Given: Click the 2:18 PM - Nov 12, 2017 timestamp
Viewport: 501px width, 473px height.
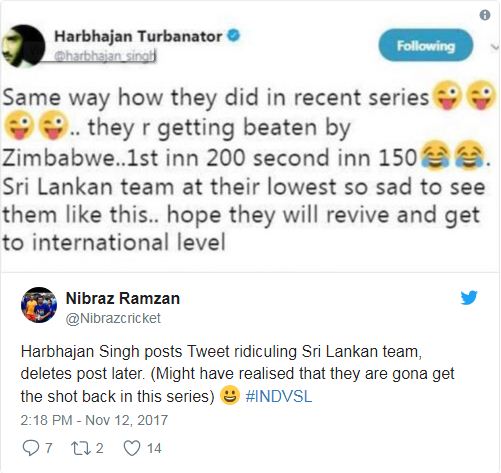Looking at the screenshot, I should 94,420.
